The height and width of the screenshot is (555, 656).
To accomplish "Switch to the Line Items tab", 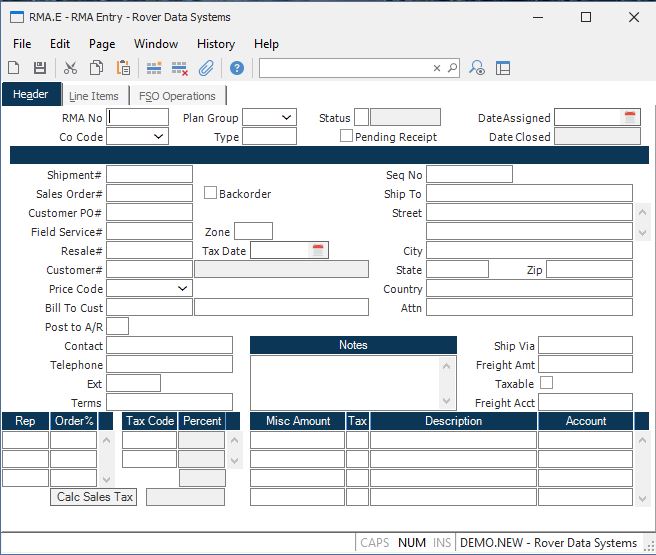I will tap(94, 96).
